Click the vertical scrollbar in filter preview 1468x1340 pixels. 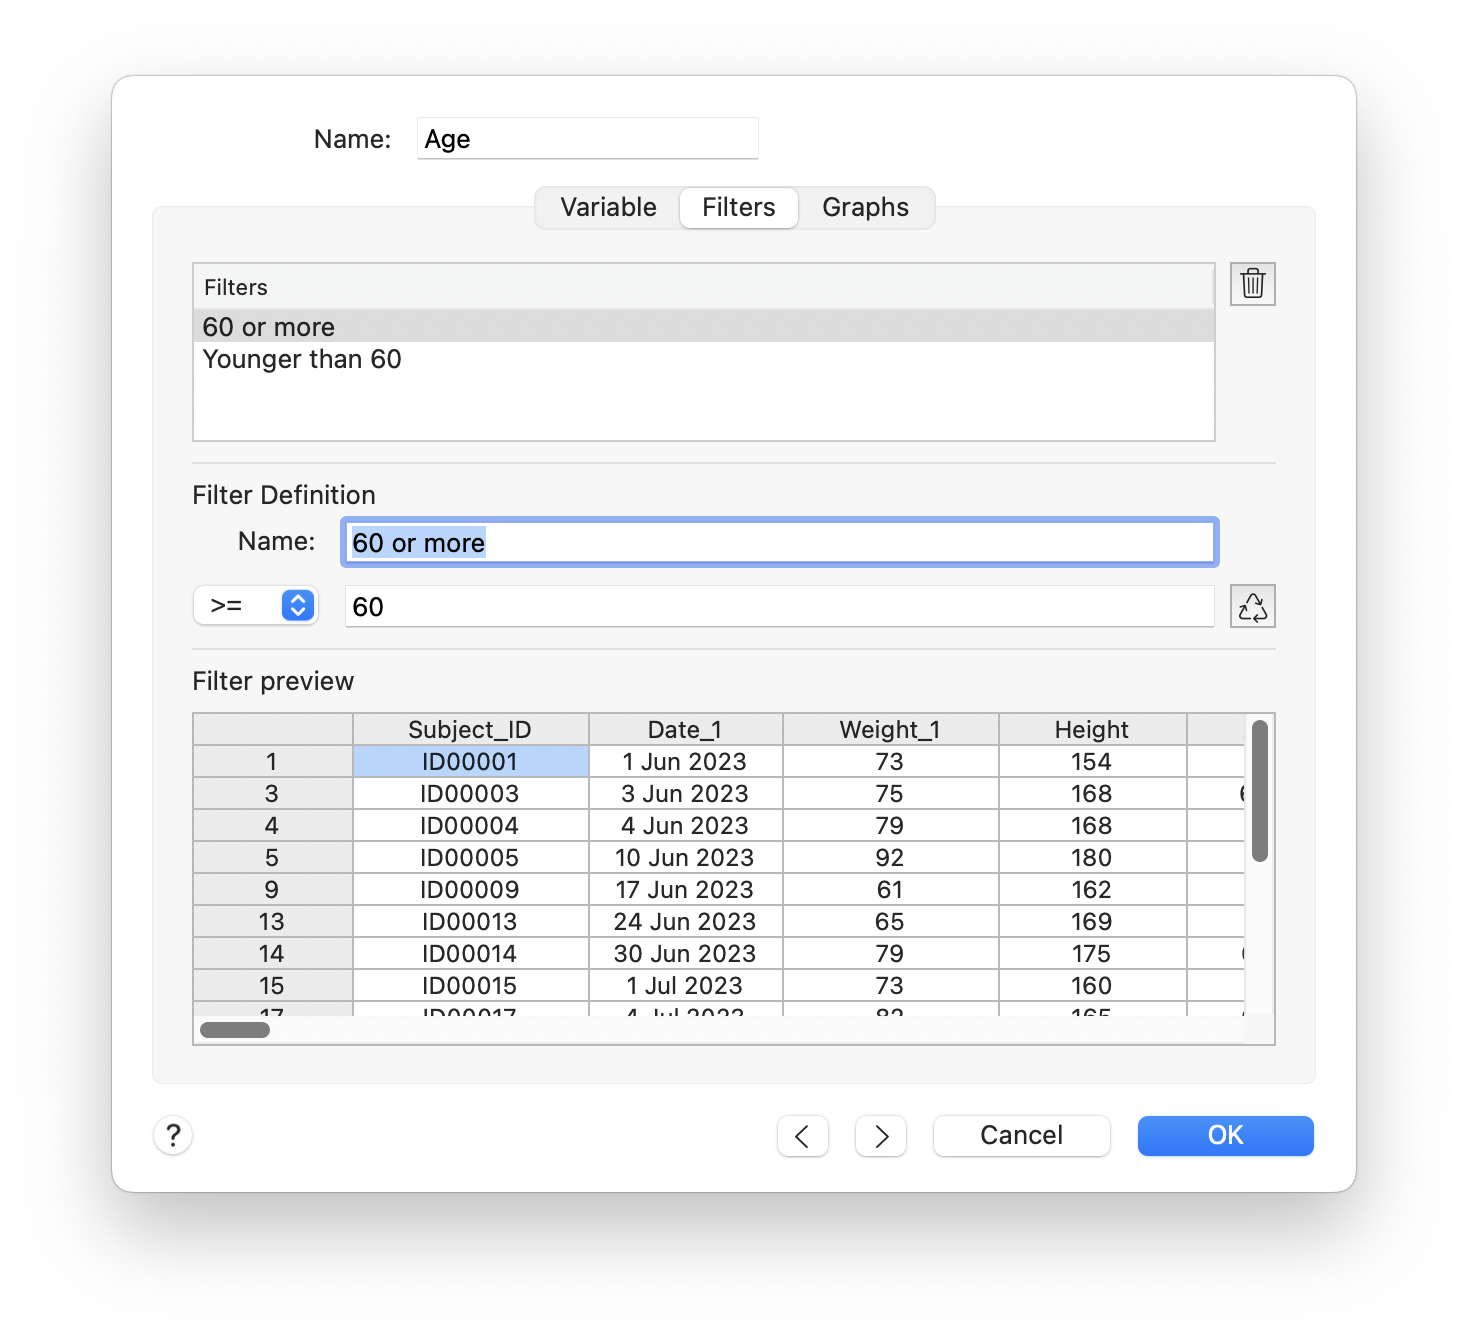(x=1259, y=790)
